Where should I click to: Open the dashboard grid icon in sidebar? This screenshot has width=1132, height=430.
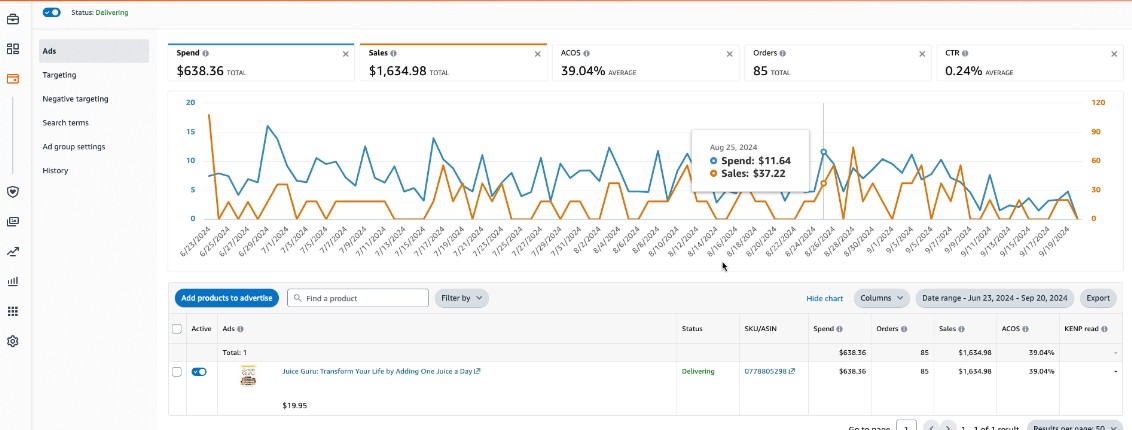pos(13,49)
